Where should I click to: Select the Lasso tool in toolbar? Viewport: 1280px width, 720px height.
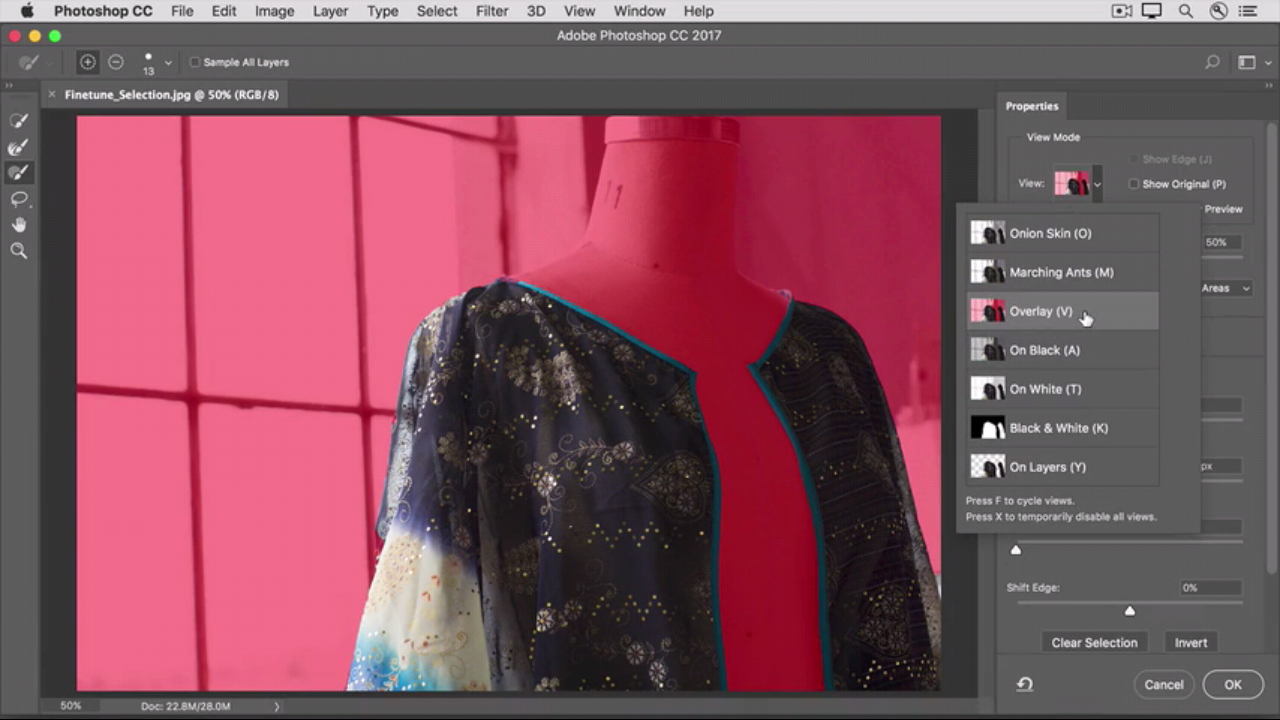coord(18,199)
